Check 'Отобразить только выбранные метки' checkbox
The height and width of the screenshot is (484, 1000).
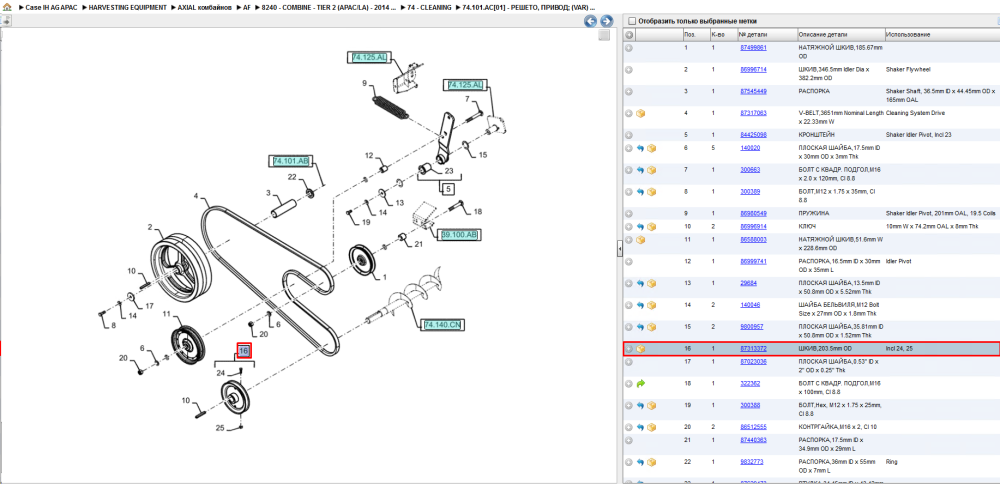(x=631, y=21)
